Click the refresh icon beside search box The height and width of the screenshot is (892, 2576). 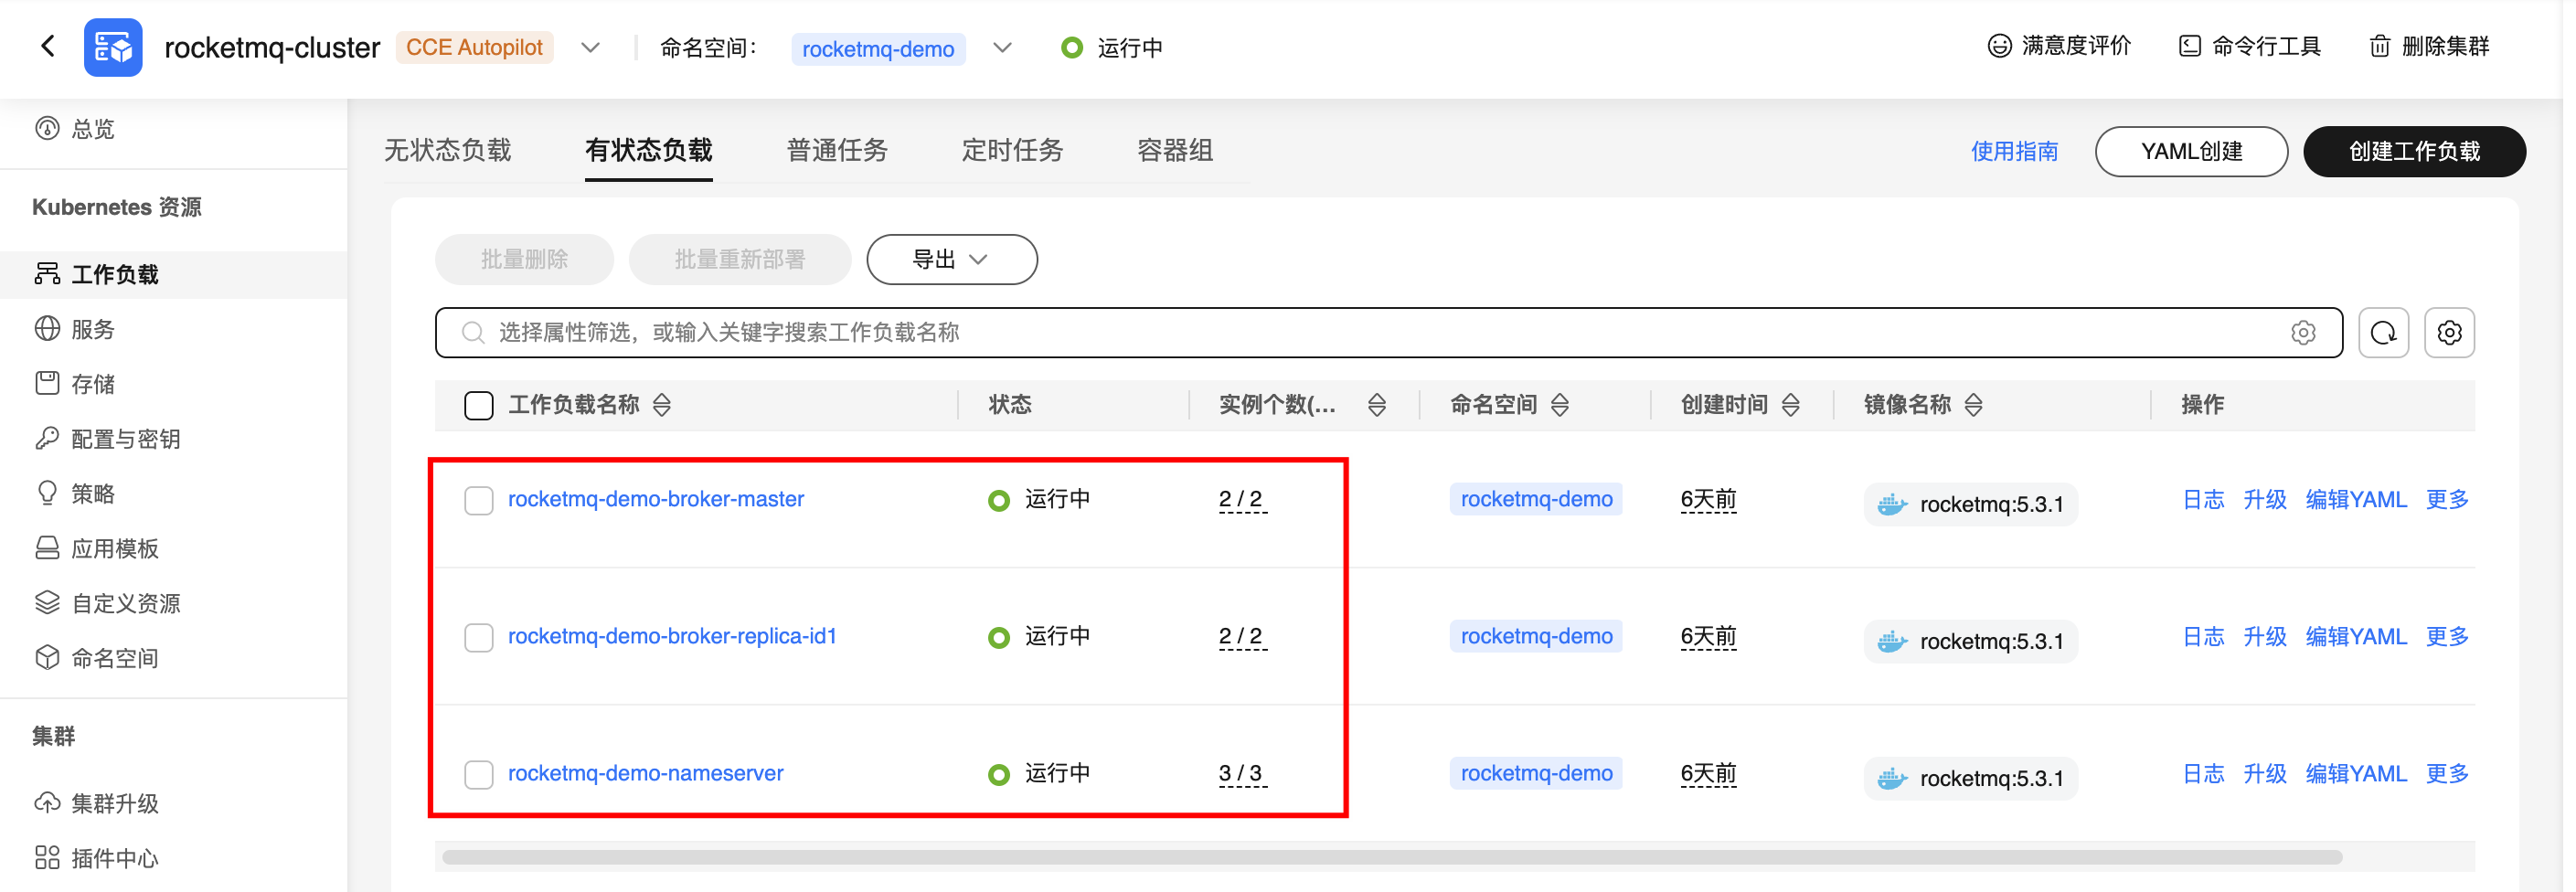coord(2383,333)
